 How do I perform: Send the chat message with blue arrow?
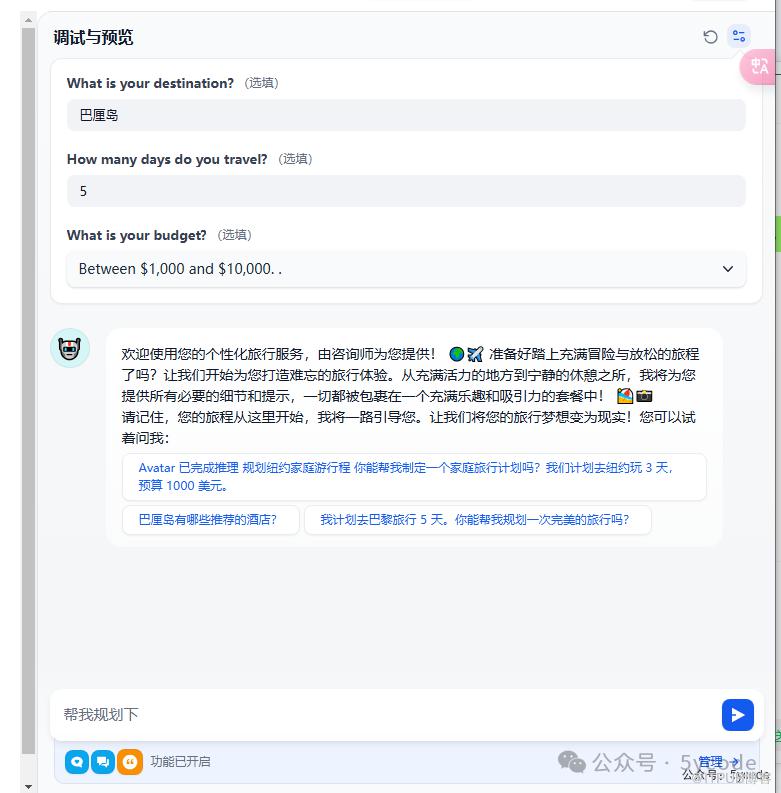click(737, 715)
